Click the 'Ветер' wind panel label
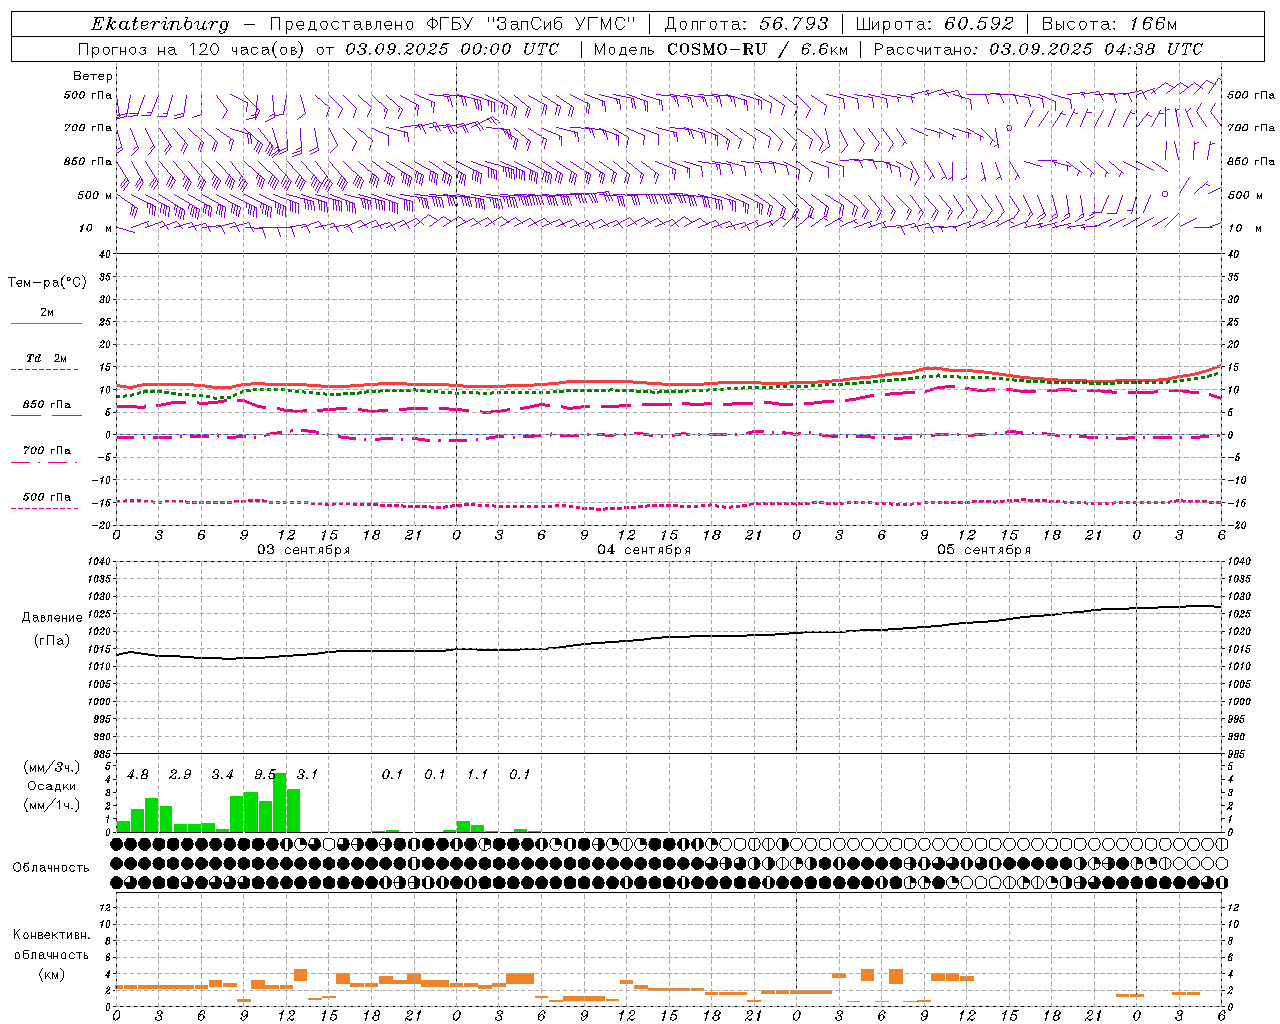This screenshot has height=1024, width=1280. point(93,76)
